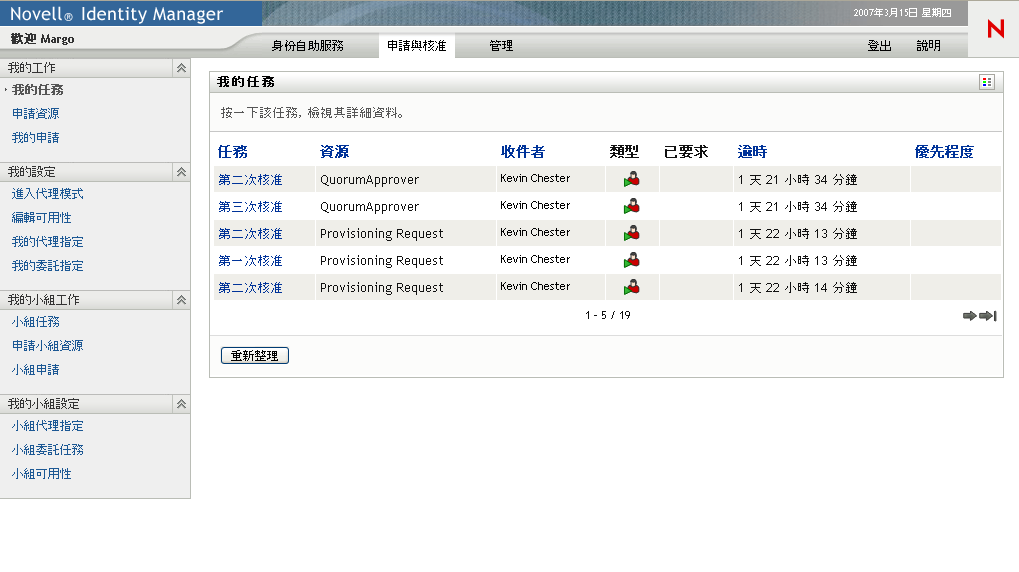The image size is (1019, 572).
Task: Open the 身份自助服務 tab
Action: click(x=307, y=46)
